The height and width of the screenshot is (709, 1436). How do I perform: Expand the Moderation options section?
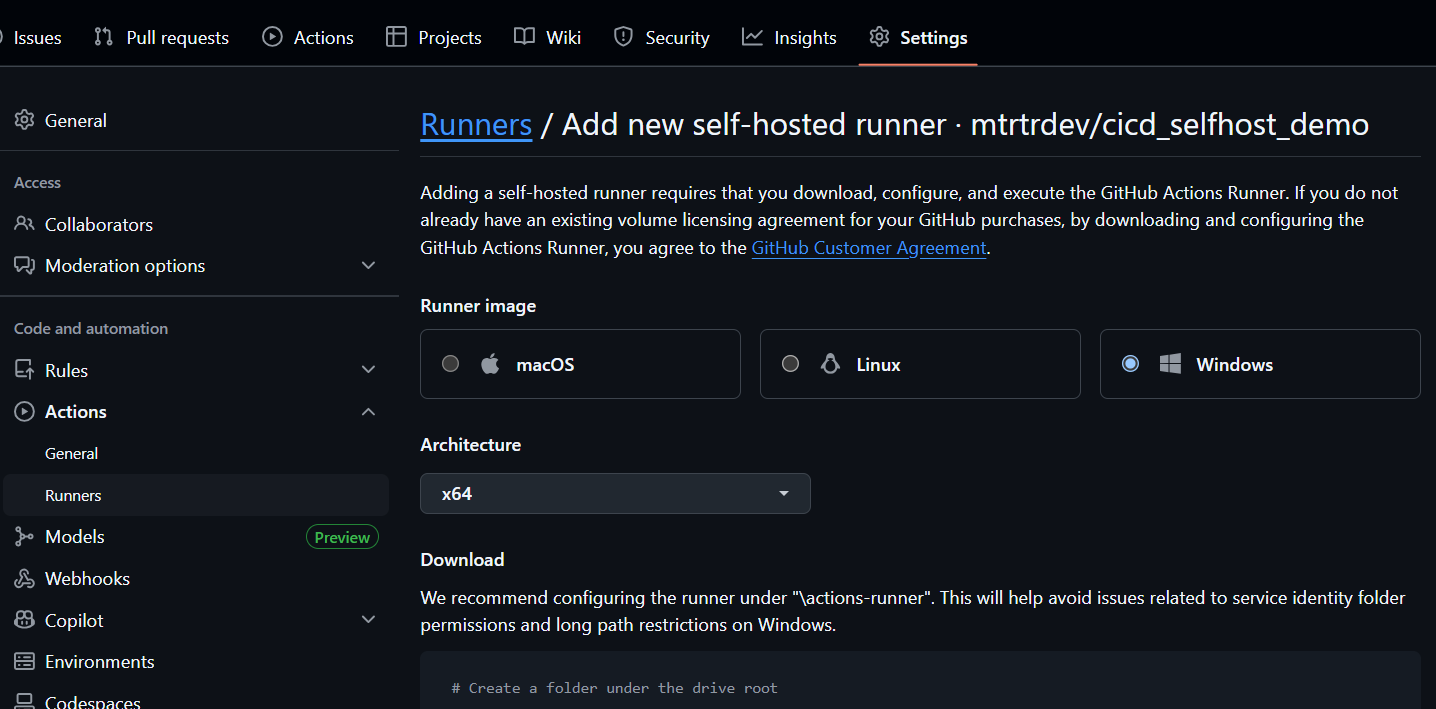pyautogui.click(x=368, y=265)
